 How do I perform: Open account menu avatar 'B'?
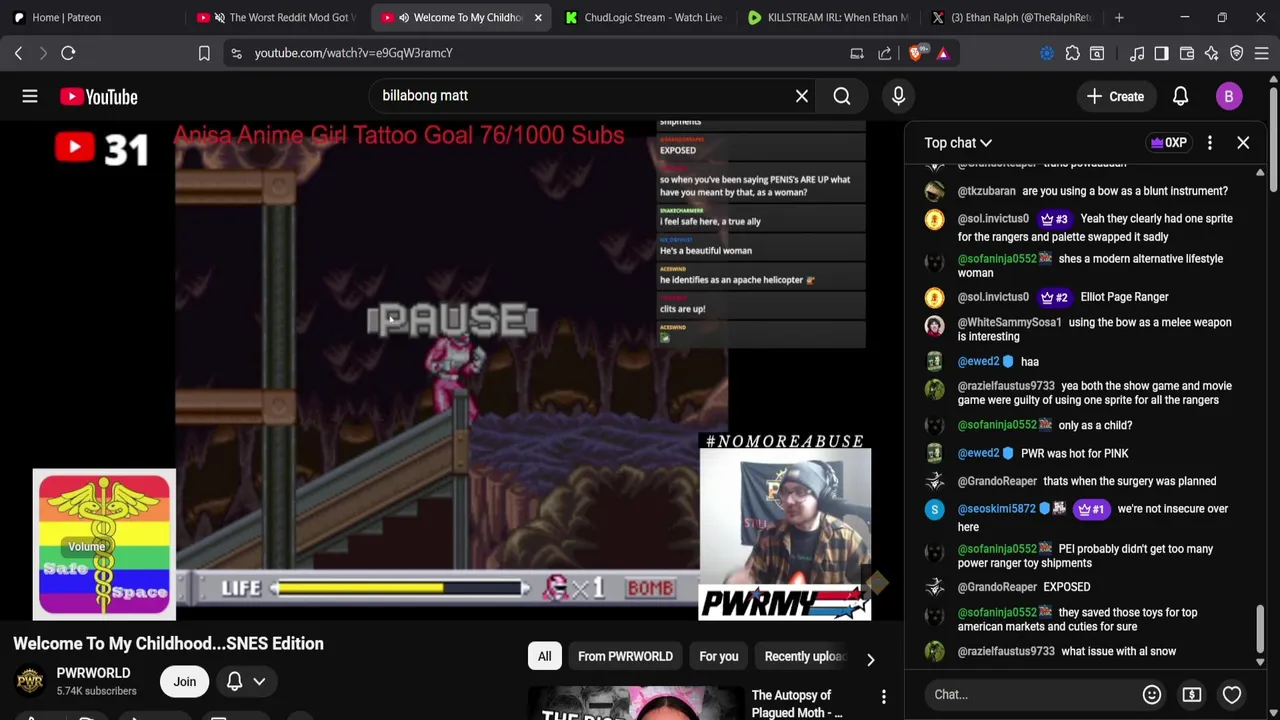coord(1229,96)
